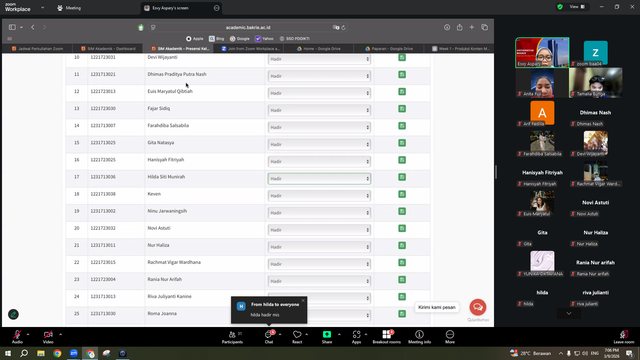Click the student ID 1231713036
Viewport: 640px width, 360px height.
[103, 177]
